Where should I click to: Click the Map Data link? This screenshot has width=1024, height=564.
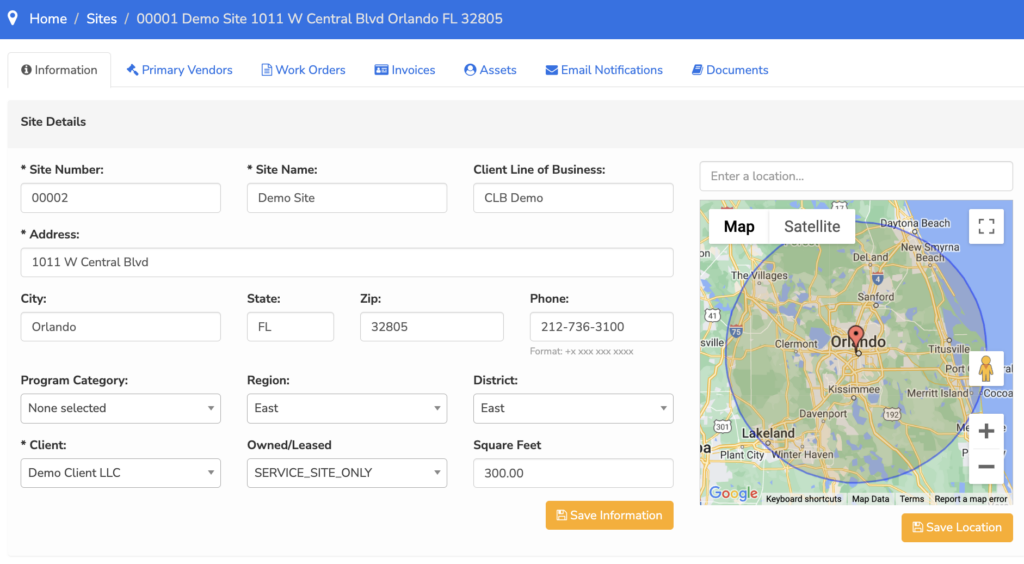[x=871, y=499]
